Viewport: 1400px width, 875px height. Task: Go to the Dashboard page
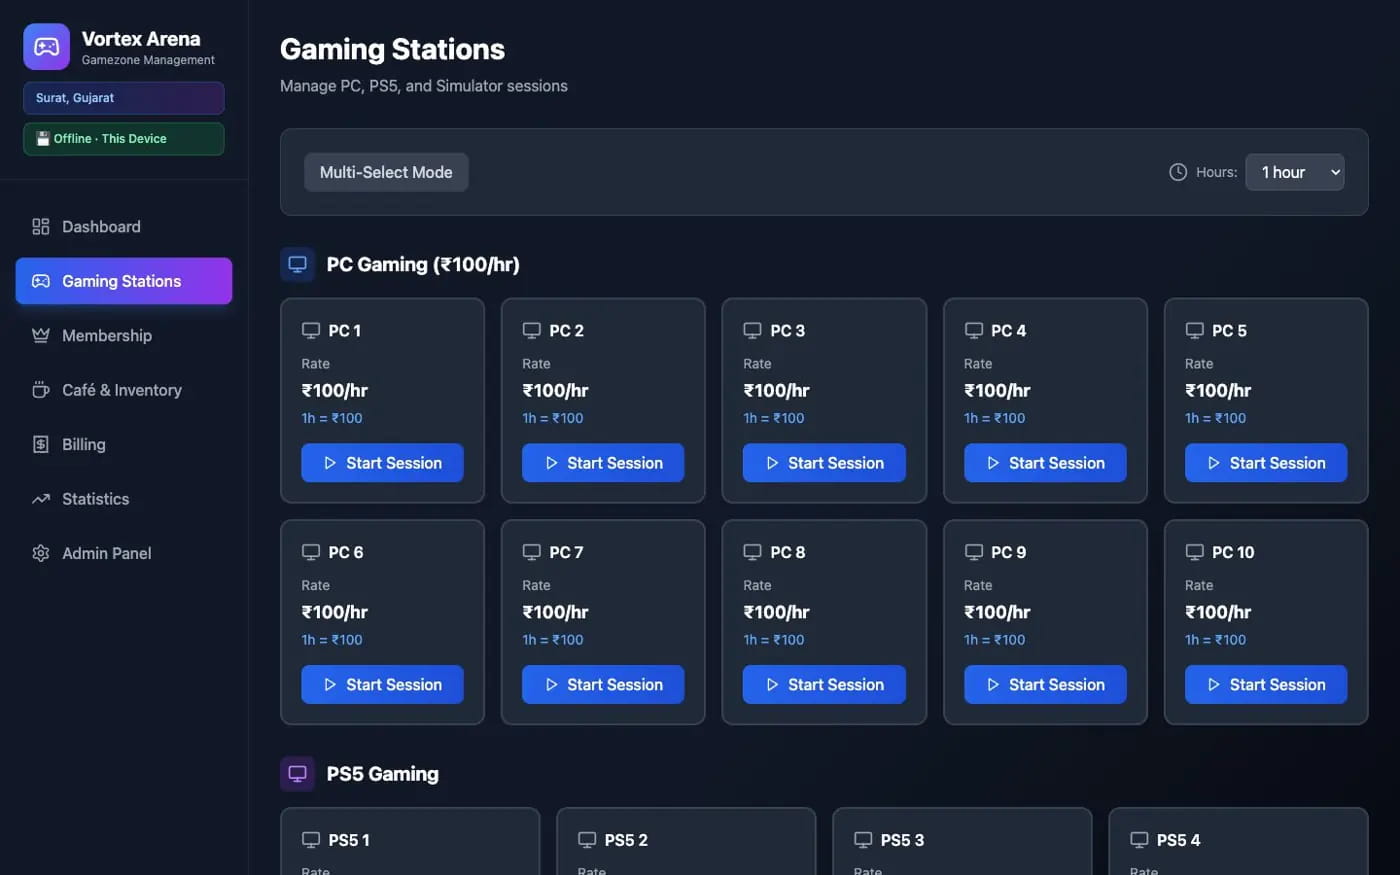124,227
